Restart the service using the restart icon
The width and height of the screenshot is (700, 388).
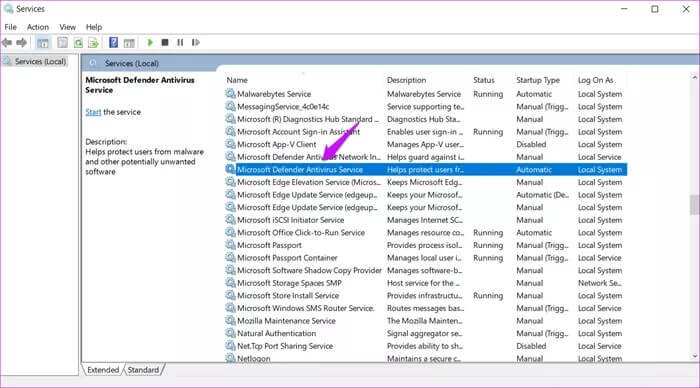196,42
